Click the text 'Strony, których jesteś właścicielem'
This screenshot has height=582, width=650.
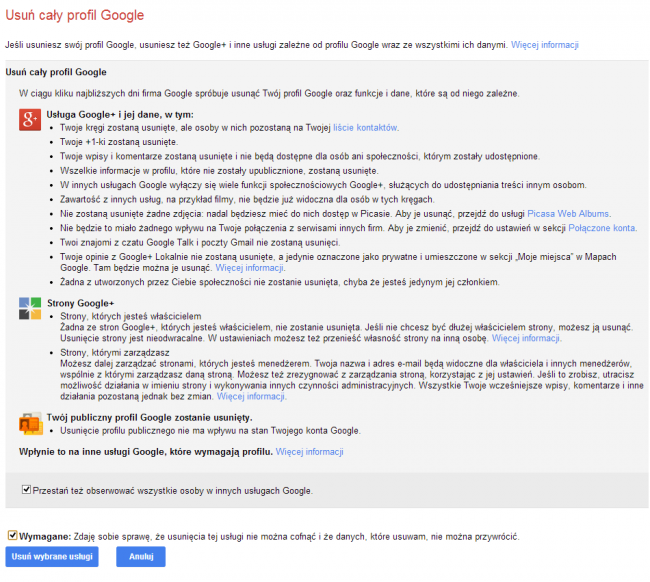[131, 316]
